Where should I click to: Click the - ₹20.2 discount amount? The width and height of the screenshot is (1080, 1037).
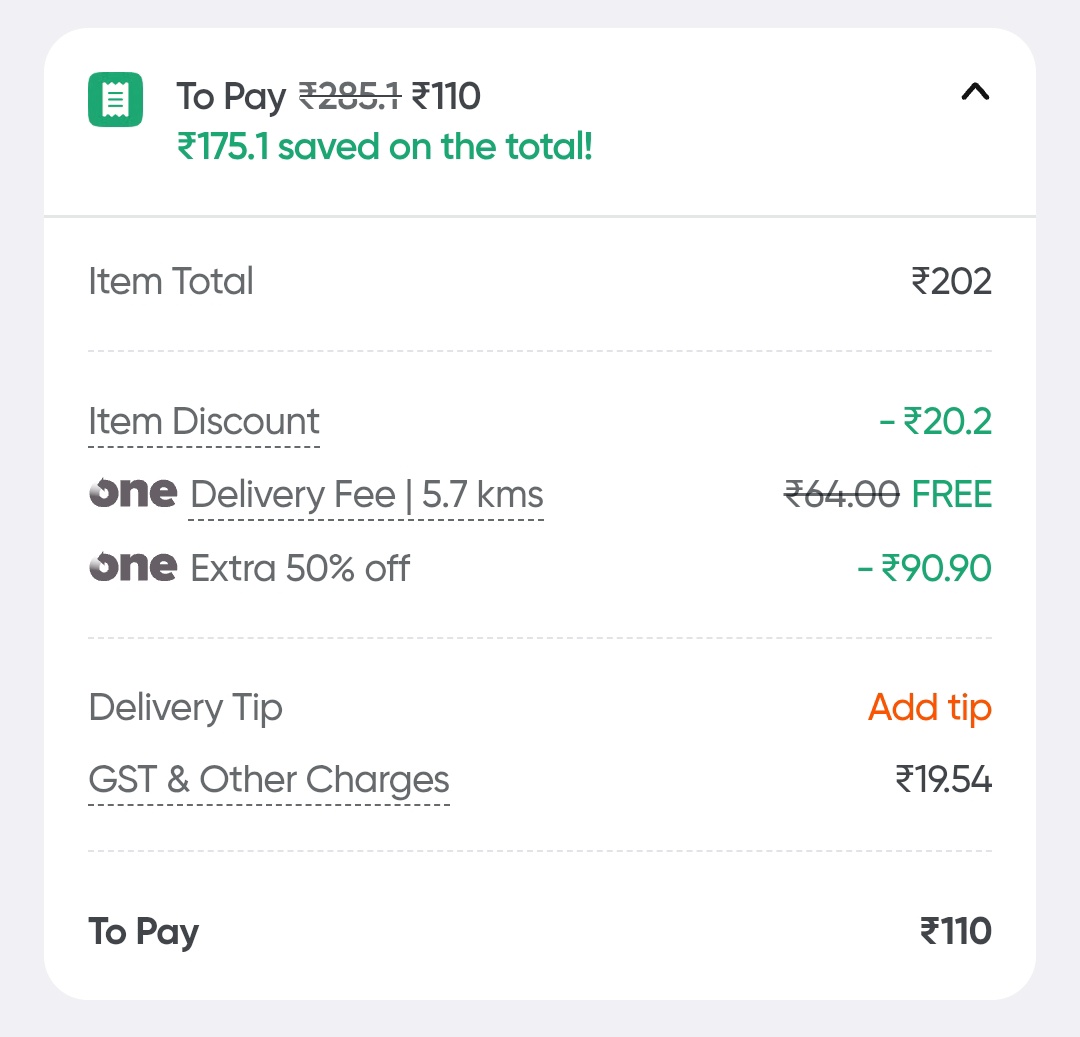point(935,421)
